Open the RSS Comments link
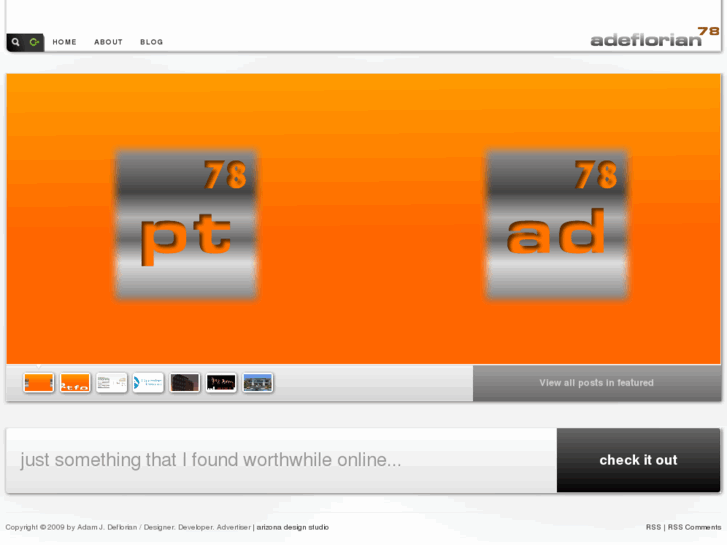This screenshot has height=545, width=727. click(694, 527)
